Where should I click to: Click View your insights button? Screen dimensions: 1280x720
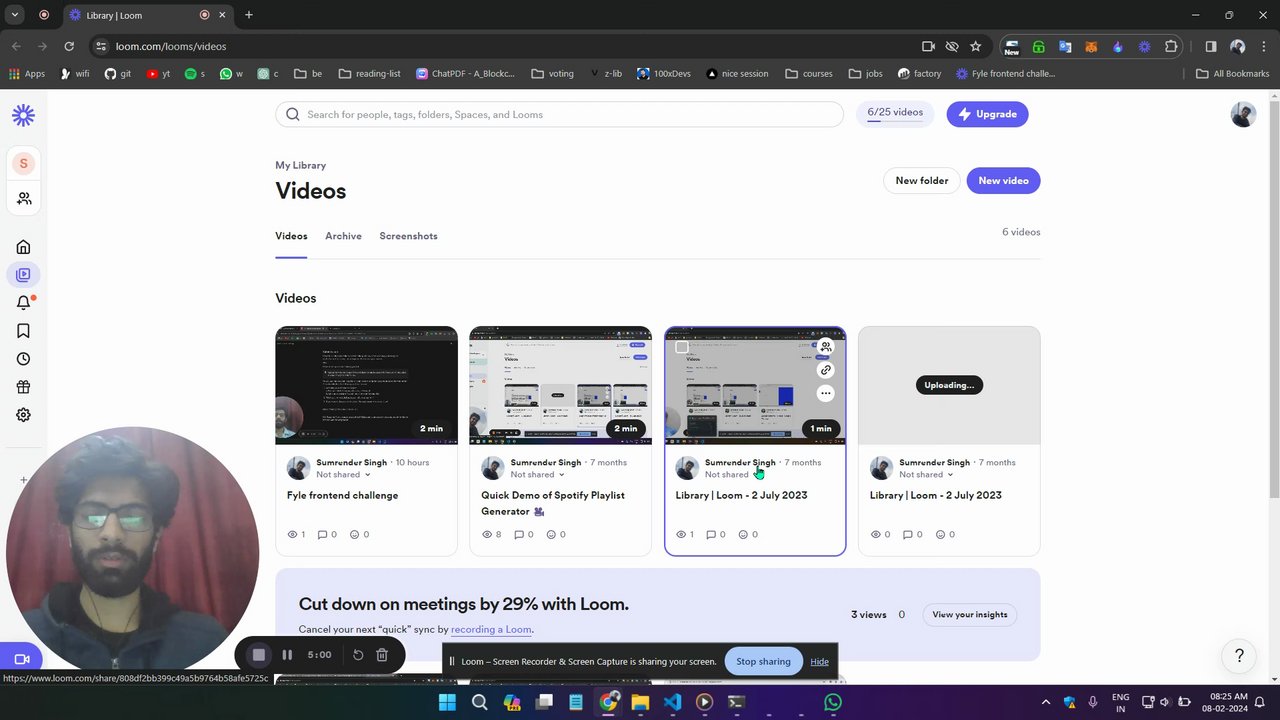[969, 615]
